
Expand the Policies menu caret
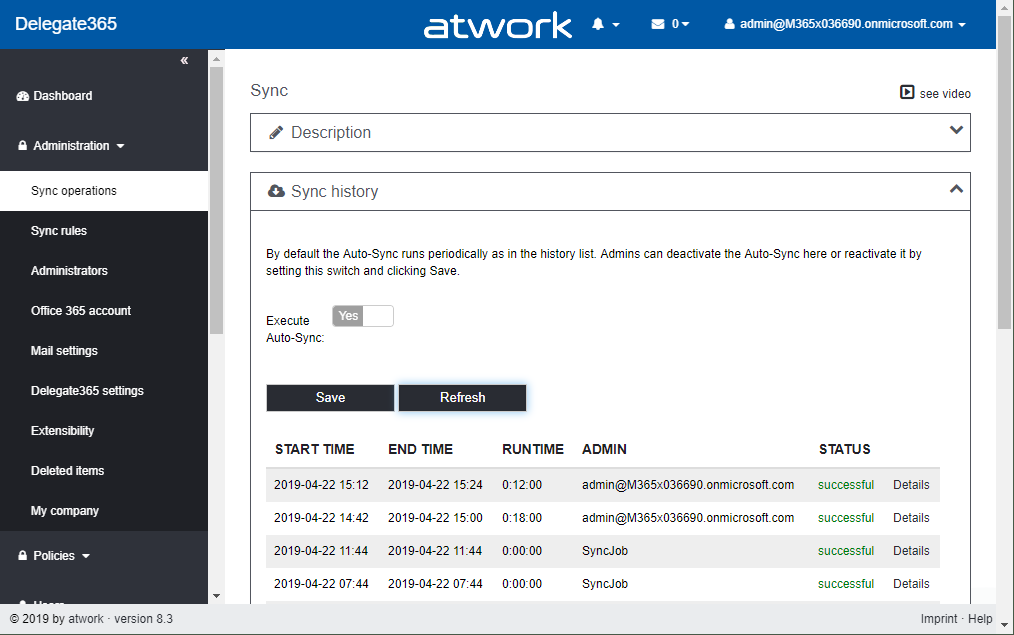pos(86,556)
